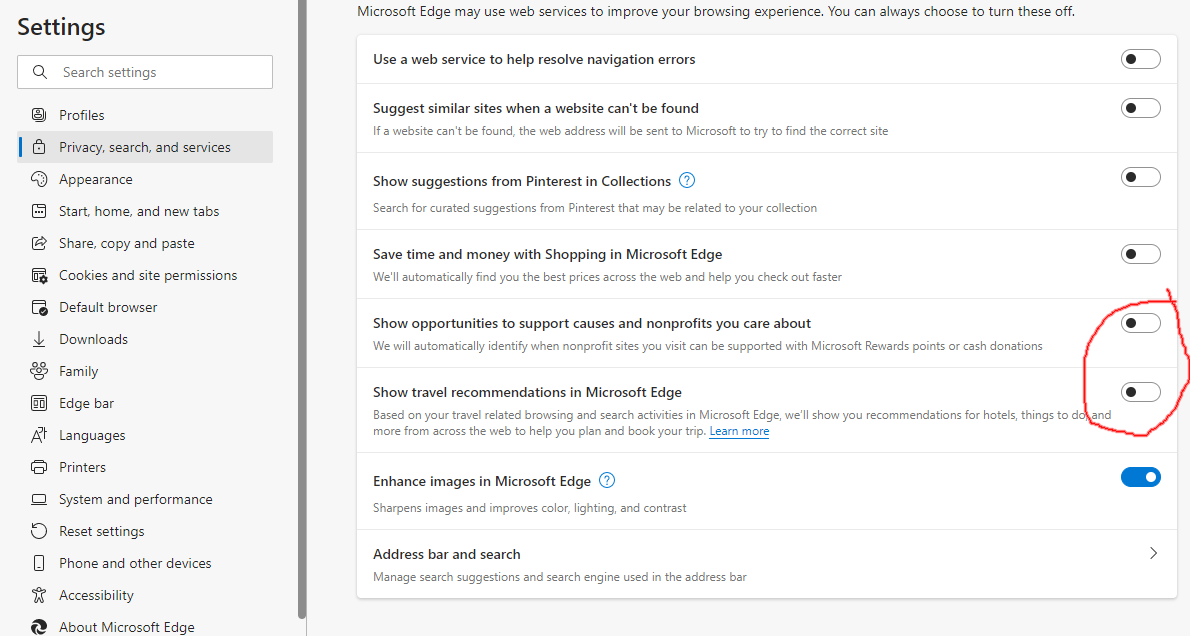Viewport: 1190px width, 636px height.
Task: Expand Address bar and search chevron
Action: tap(1153, 553)
